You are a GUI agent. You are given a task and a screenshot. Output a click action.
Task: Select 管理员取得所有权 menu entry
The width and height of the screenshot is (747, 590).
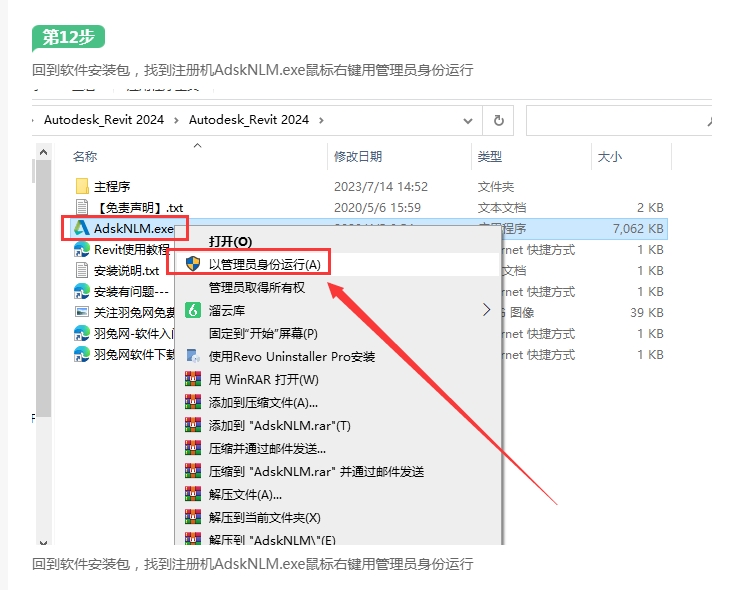337,287
